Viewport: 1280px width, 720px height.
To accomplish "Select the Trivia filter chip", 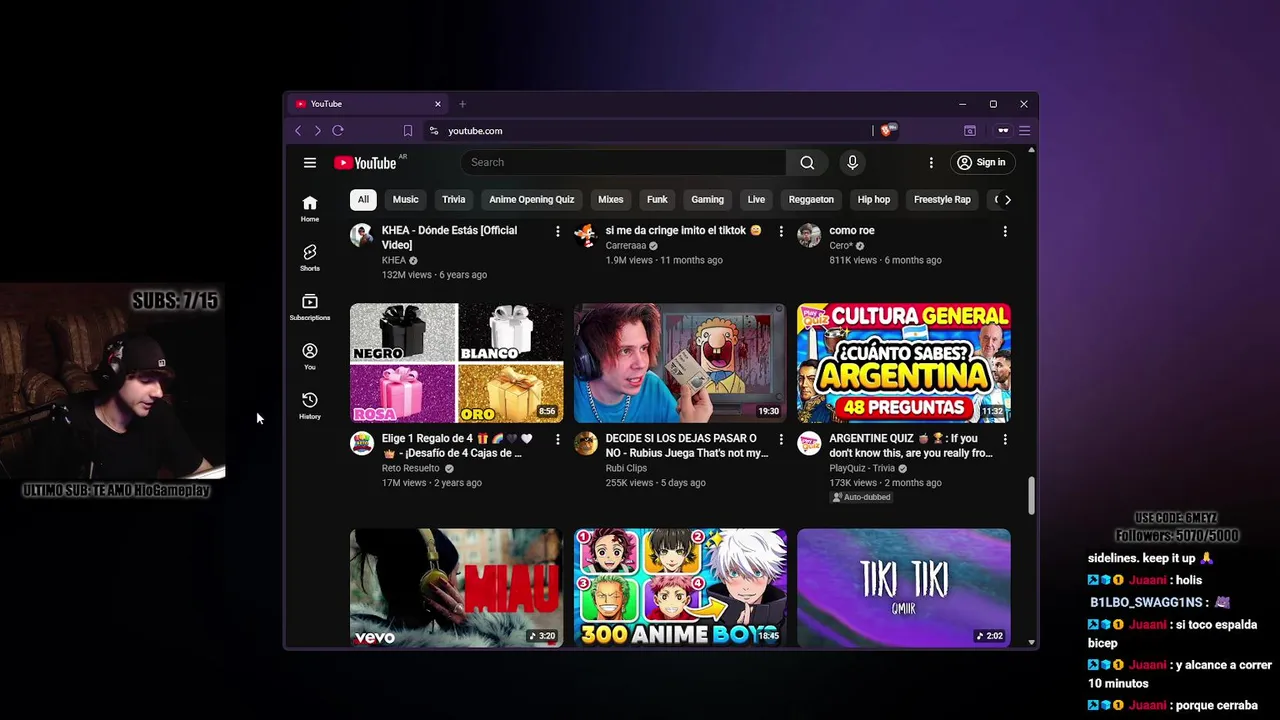I will pos(454,199).
